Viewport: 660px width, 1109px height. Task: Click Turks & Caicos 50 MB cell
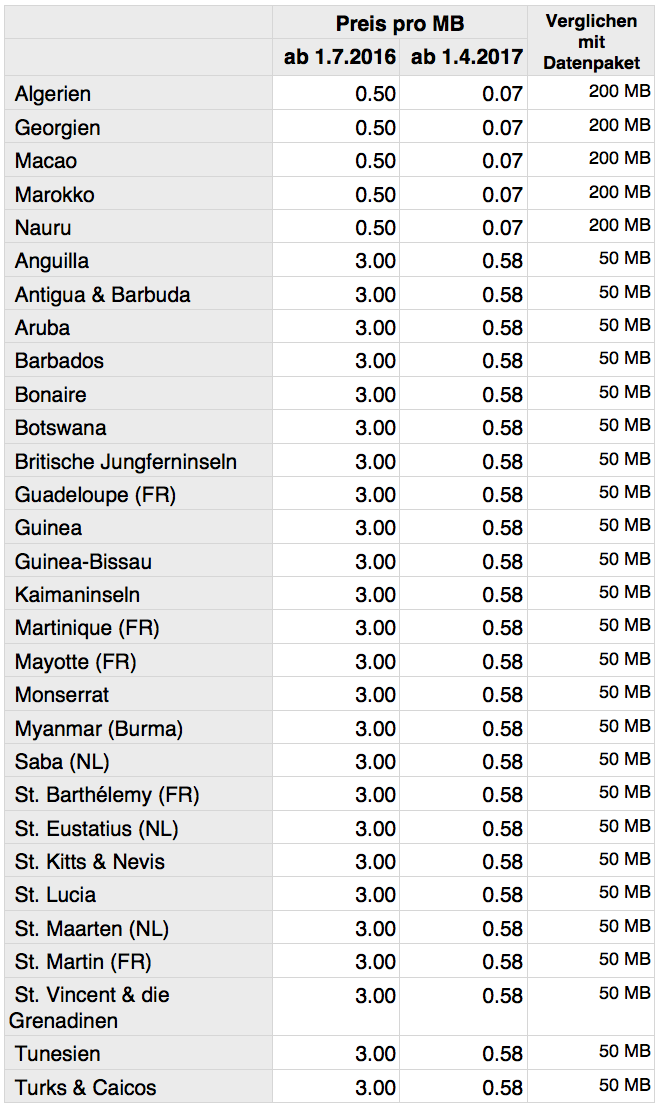point(624,1086)
